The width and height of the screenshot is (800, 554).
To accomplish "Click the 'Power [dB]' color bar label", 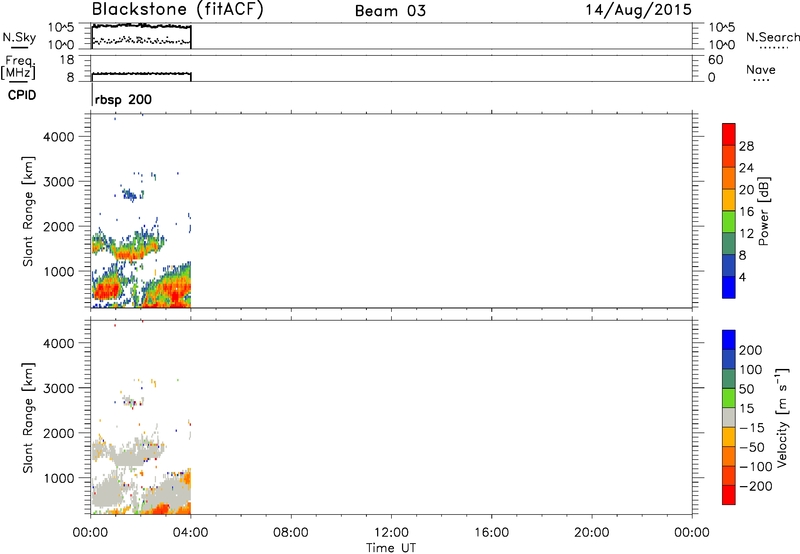I will click(x=763, y=211).
